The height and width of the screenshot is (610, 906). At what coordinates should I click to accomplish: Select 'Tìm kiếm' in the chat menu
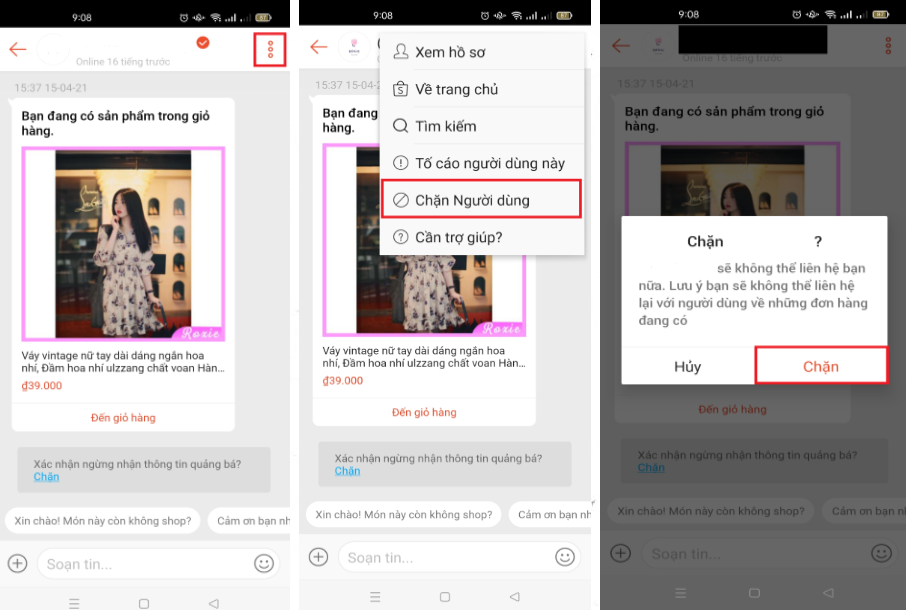tap(445, 126)
